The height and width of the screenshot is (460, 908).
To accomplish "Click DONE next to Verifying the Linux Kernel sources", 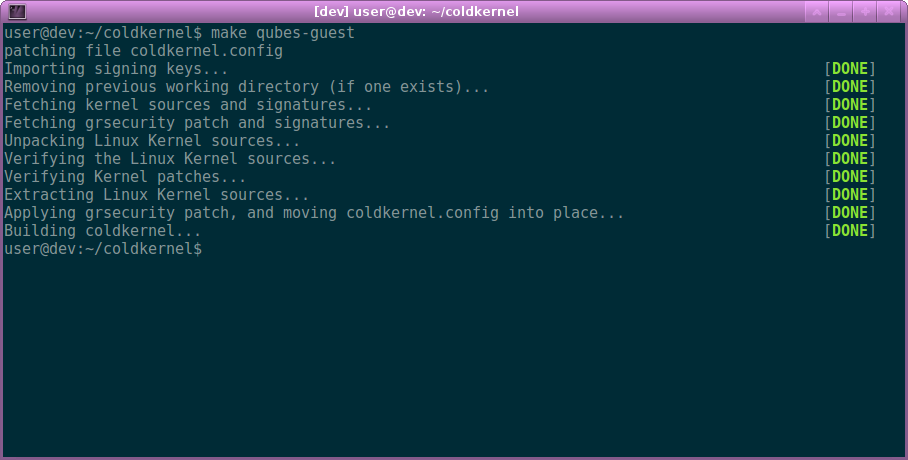I will tap(850, 159).
